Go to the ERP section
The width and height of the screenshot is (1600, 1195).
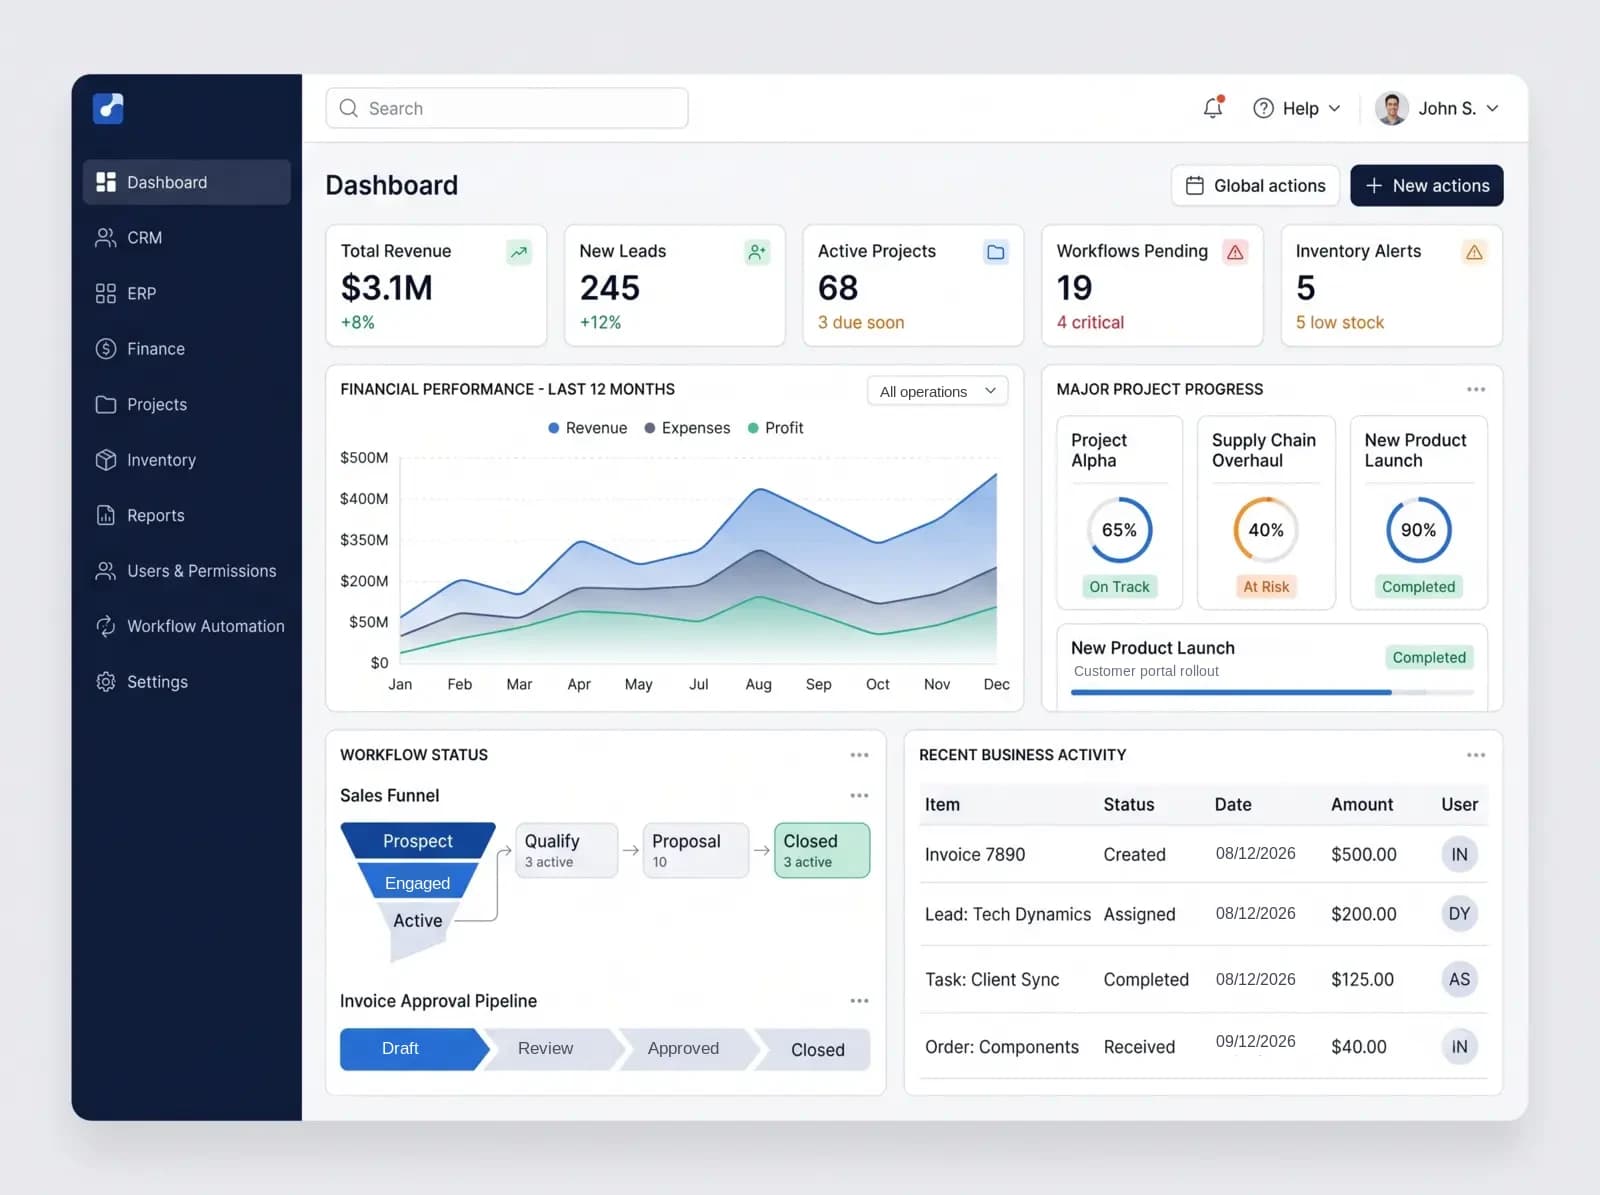pos(187,293)
